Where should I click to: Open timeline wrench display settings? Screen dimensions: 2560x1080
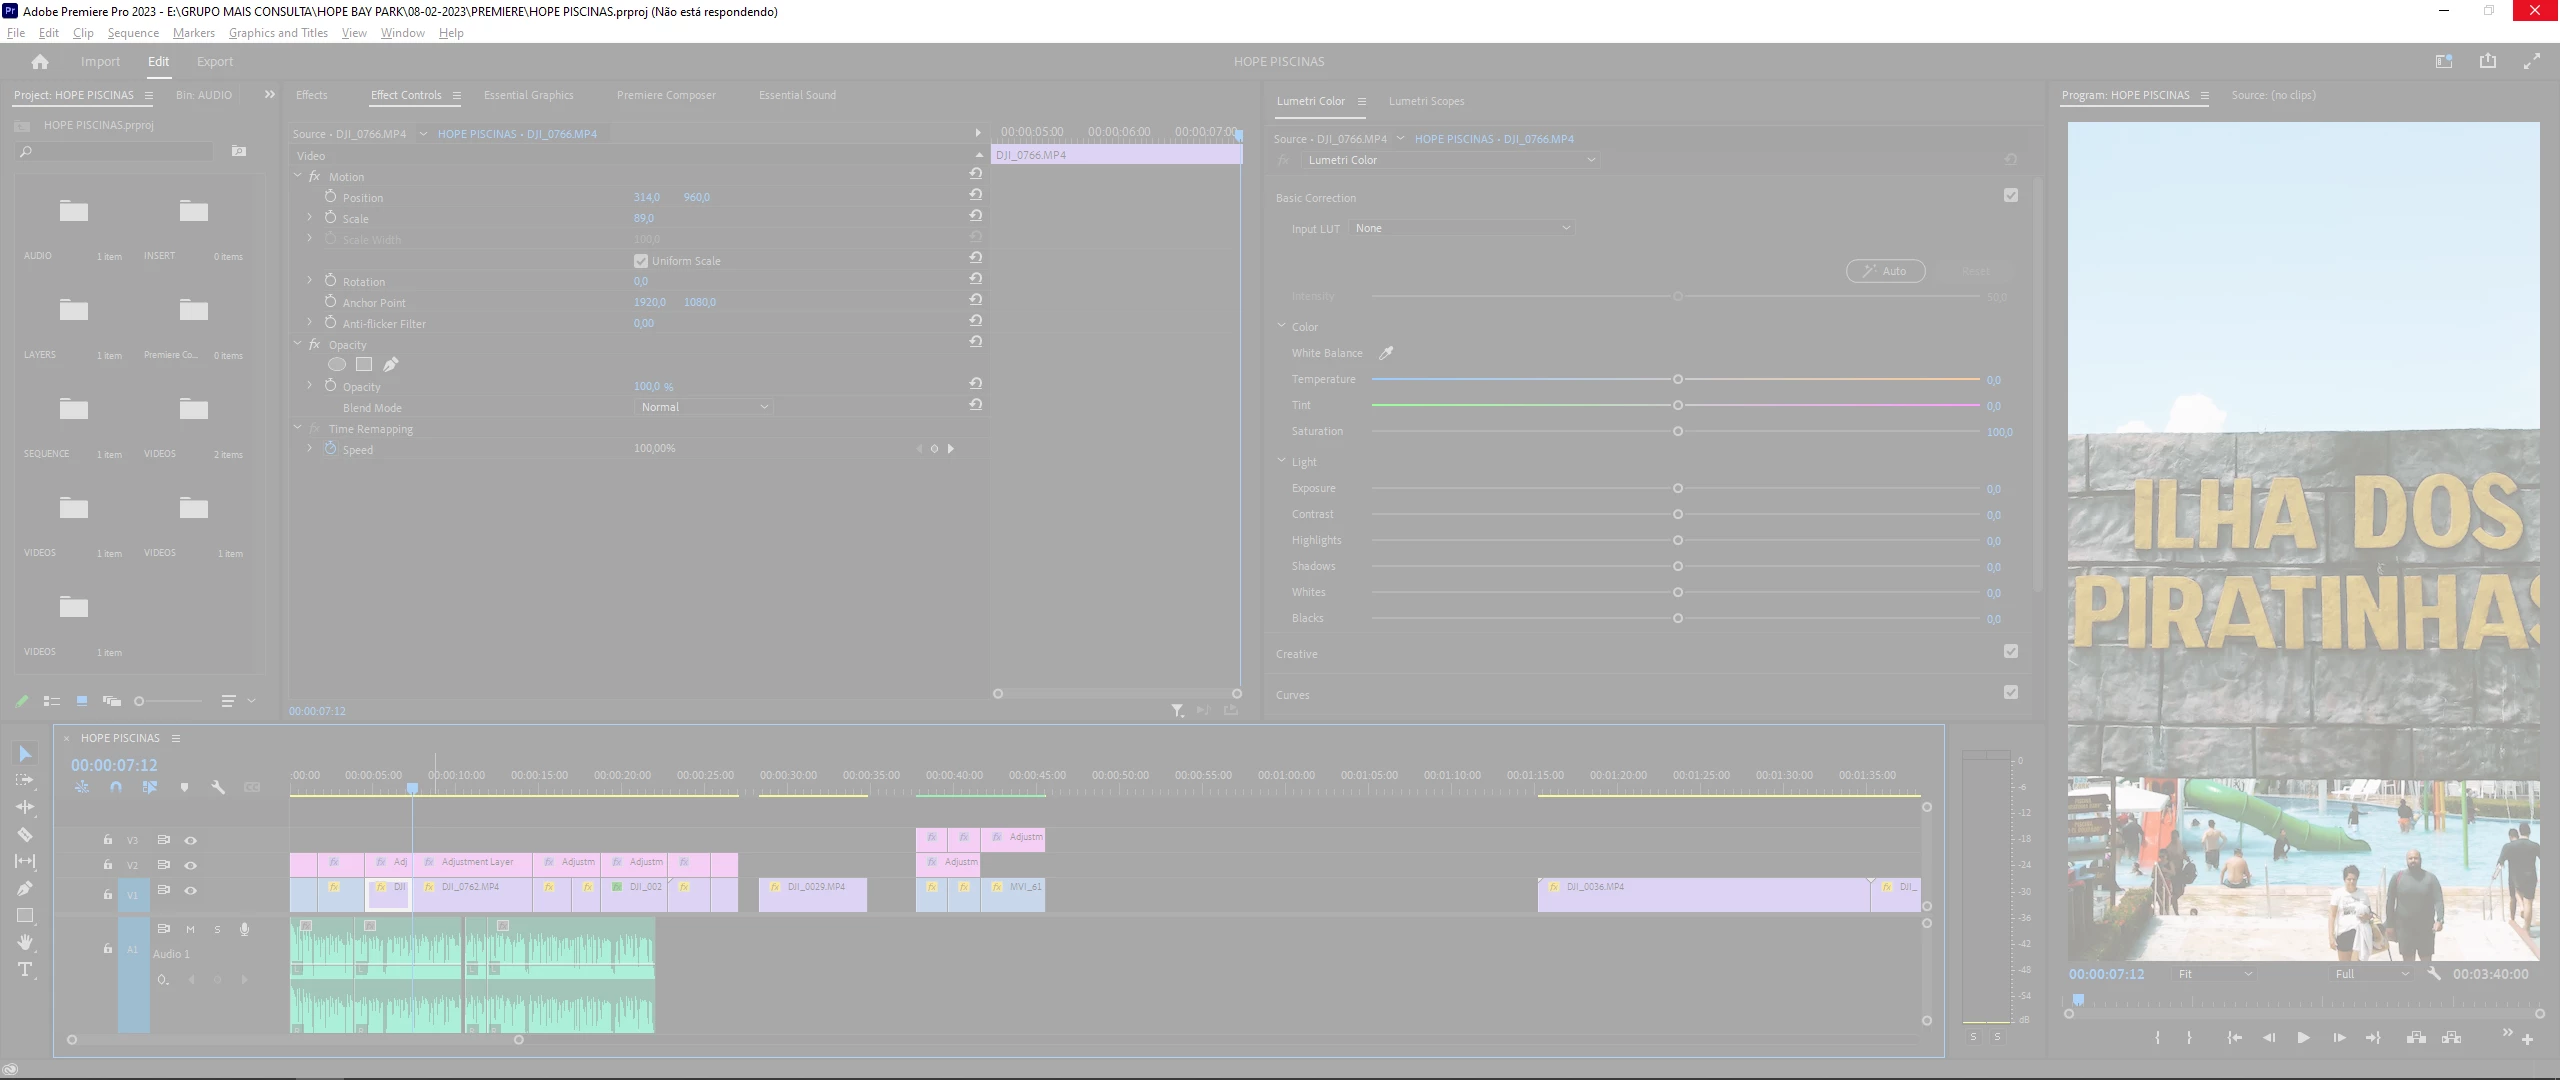pos(218,788)
